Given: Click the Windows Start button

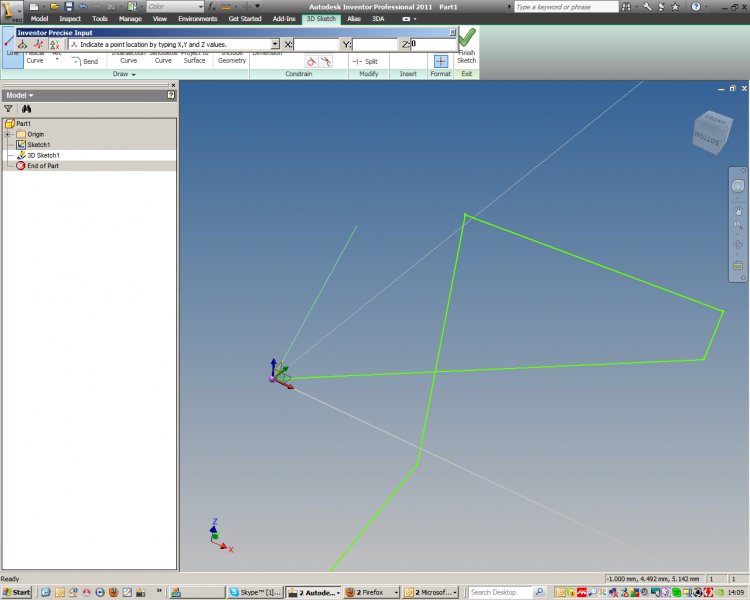Looking at the screenshot, I should pyautogui.click(x=17, y=592).
